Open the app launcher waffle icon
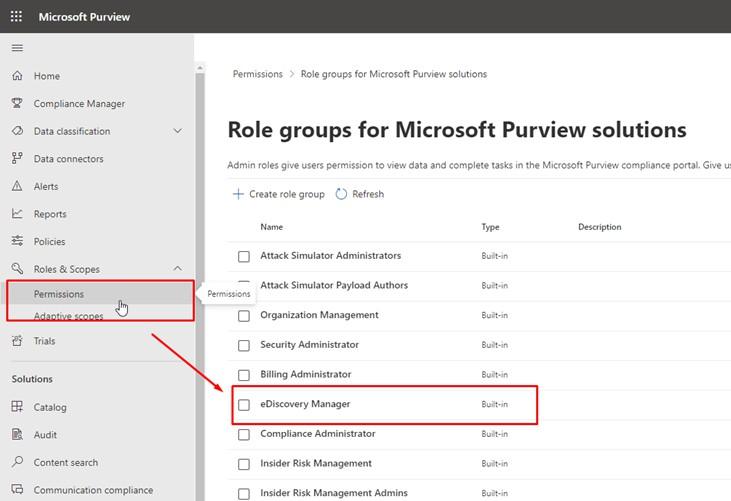The image size is (731, 501). coord(16,17)
